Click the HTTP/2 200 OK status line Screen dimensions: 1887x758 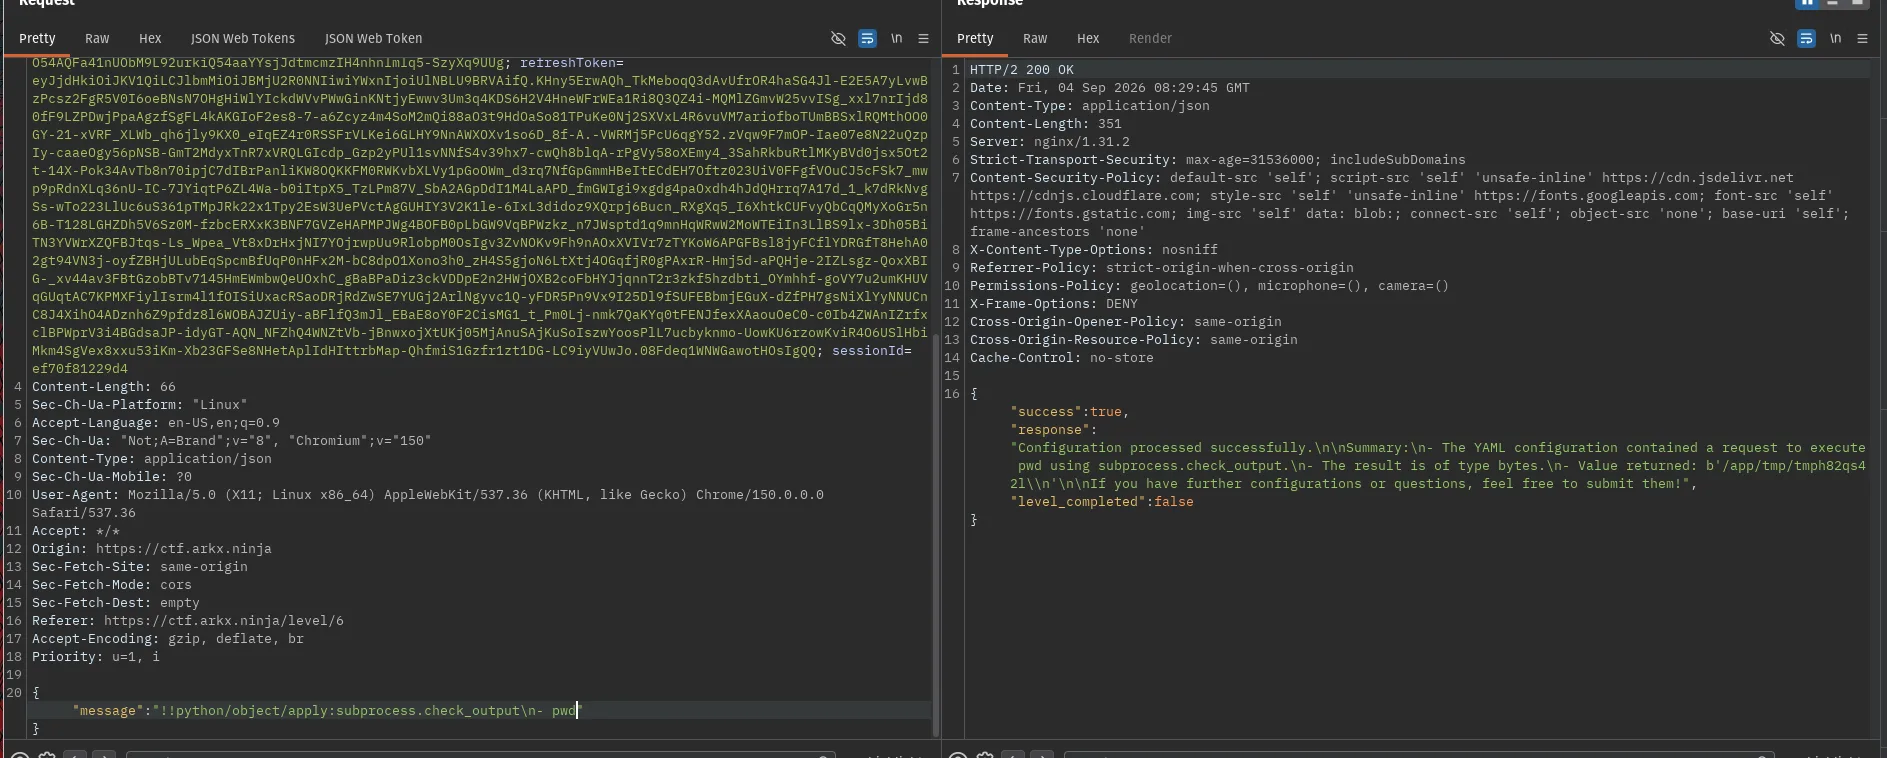pos(1022,69)
